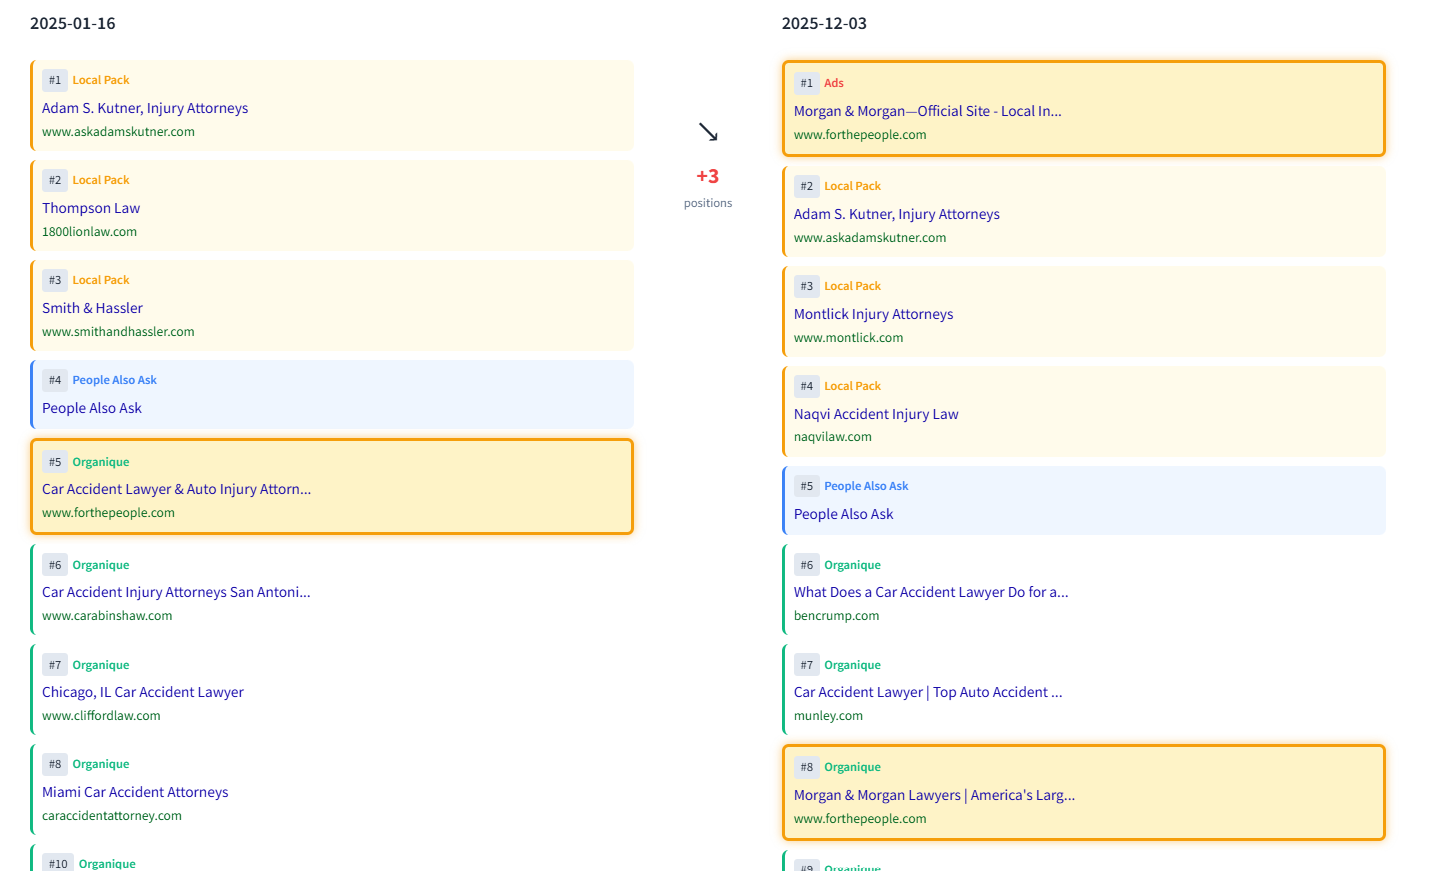
Task: Open the www.forthepeople.com link in the highlighted organic result
Action: tap(109, 511)
